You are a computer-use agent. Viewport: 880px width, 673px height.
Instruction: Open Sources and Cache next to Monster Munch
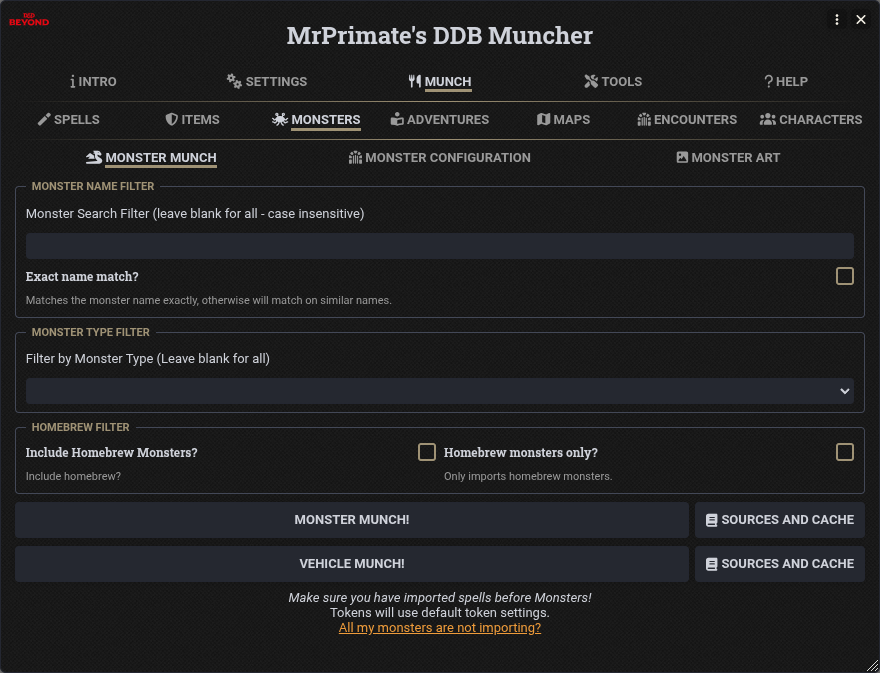pos(780,520)
